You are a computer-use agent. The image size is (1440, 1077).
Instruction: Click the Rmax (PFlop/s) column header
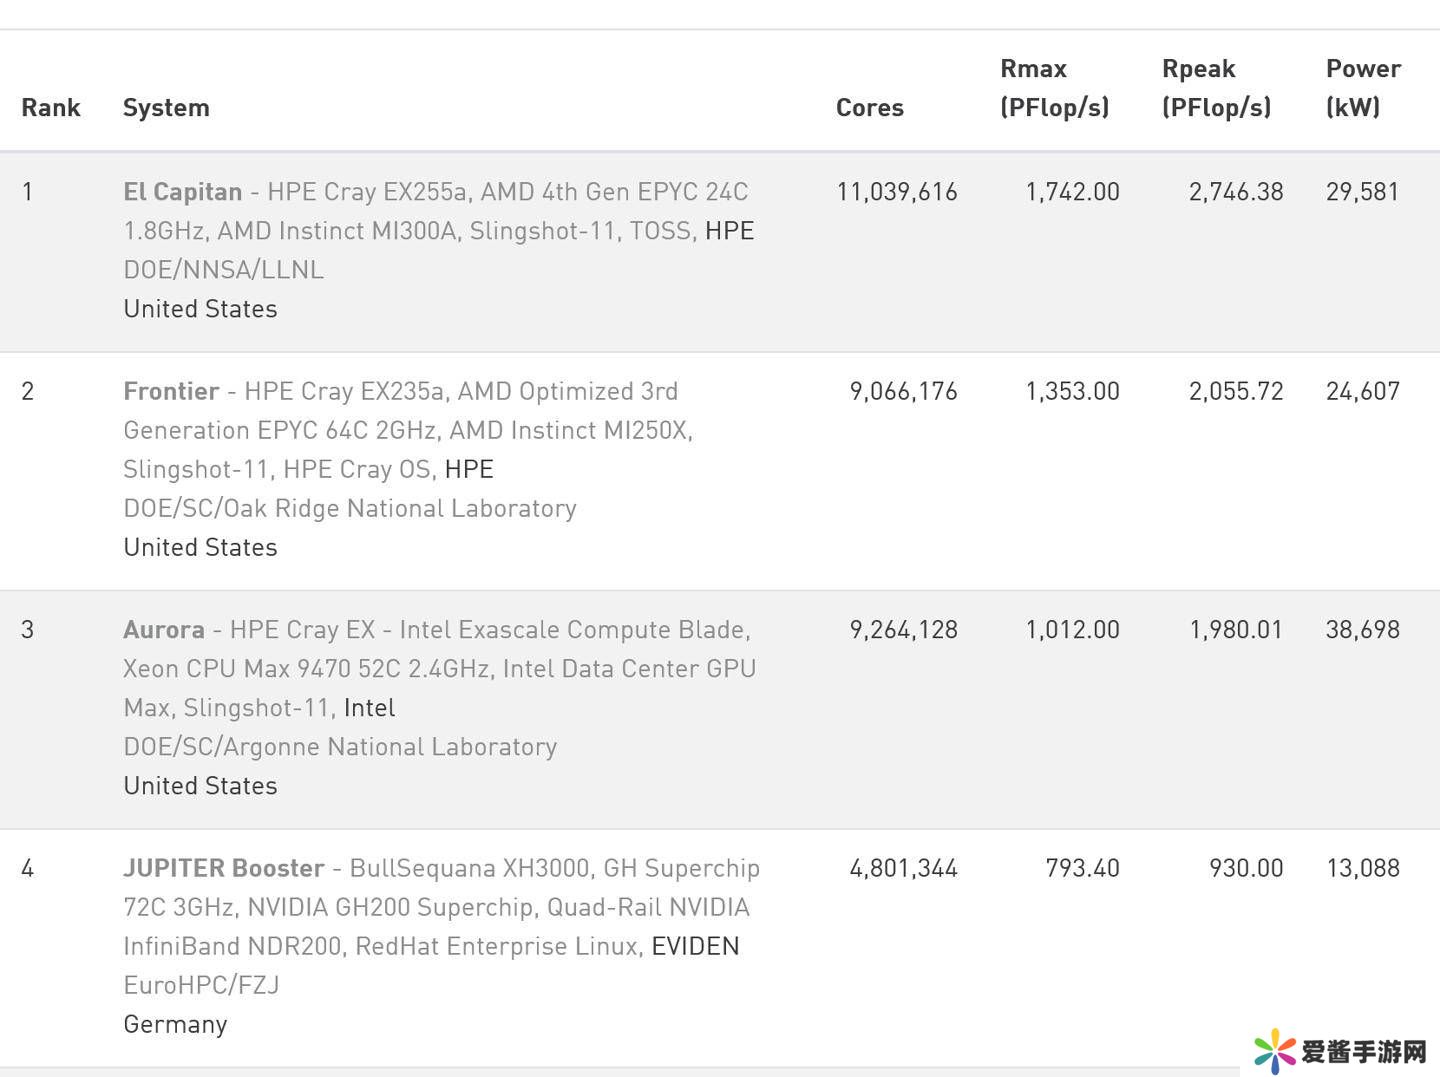1054,88
